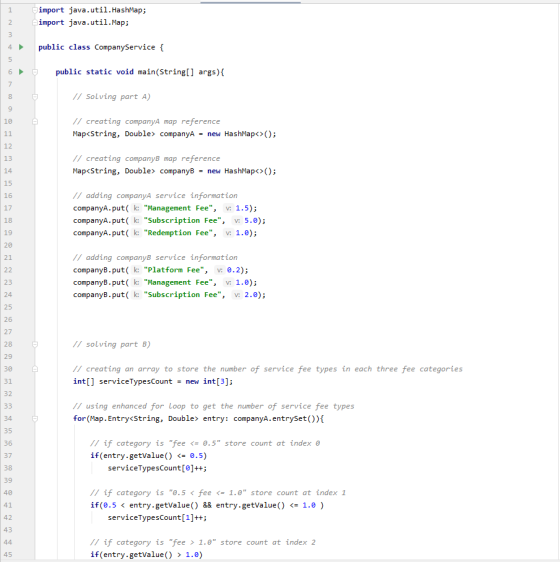Fold the 'Solving part A)' comment block

point(35,97)
